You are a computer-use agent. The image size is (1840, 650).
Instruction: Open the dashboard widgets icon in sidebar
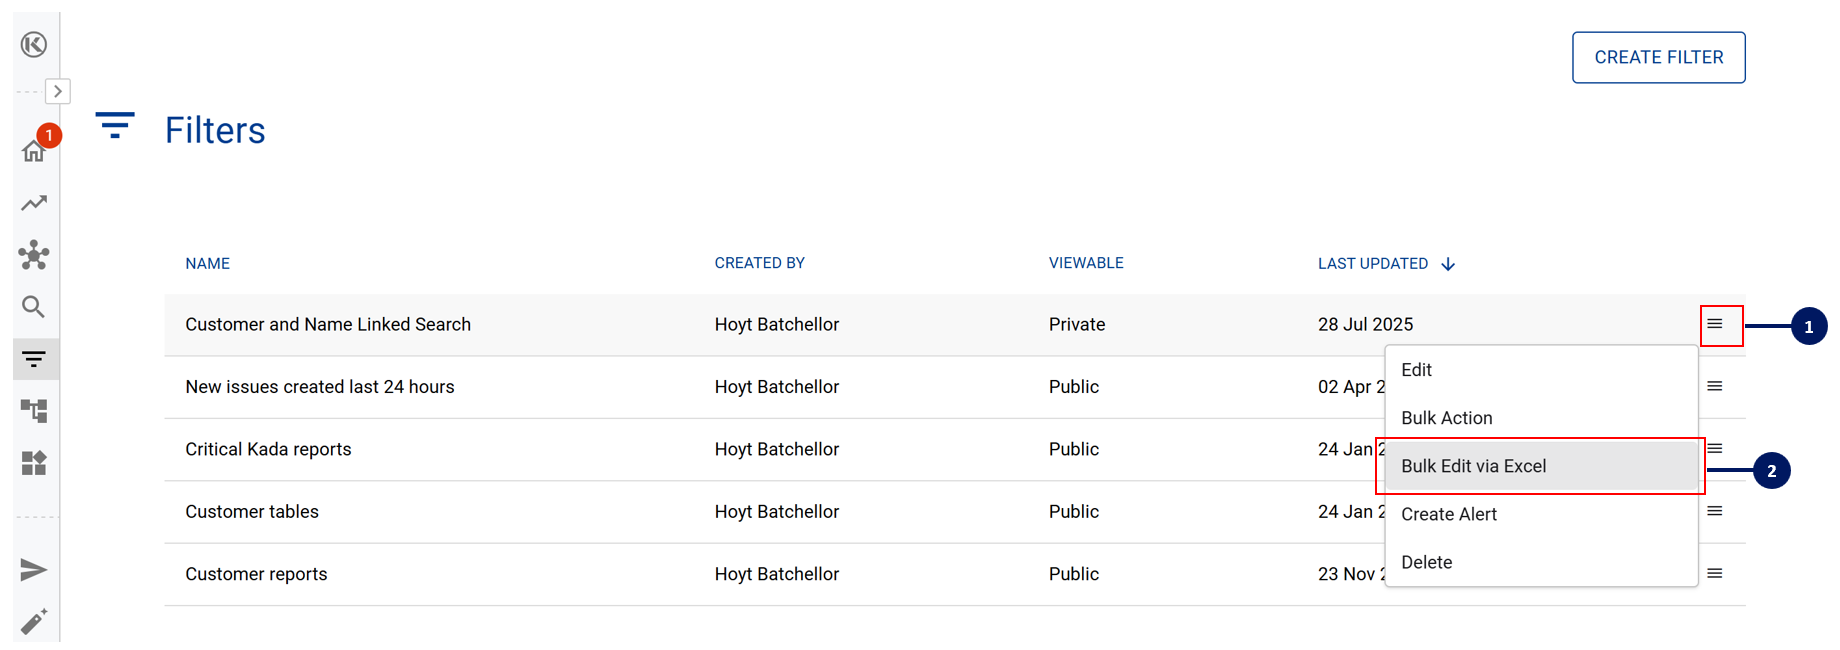tap(34, 463)
